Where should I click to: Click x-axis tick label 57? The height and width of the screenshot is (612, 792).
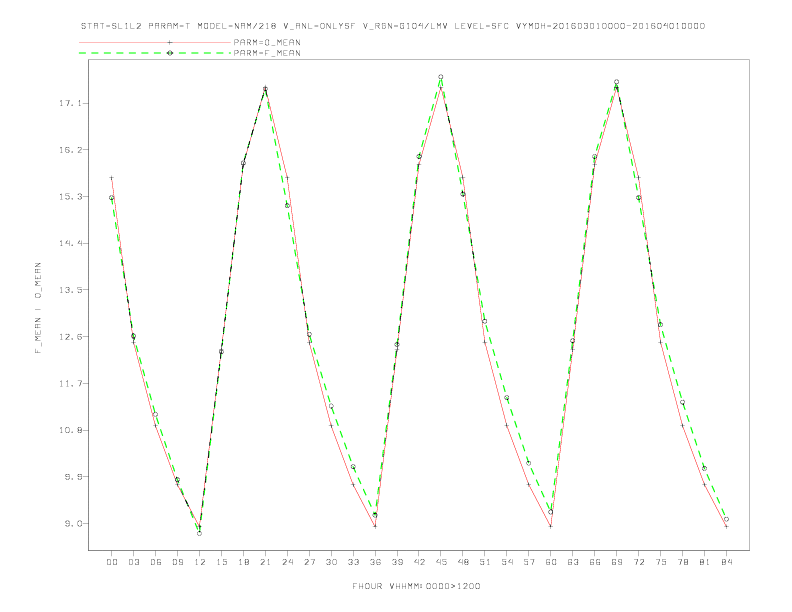[529, 562]
